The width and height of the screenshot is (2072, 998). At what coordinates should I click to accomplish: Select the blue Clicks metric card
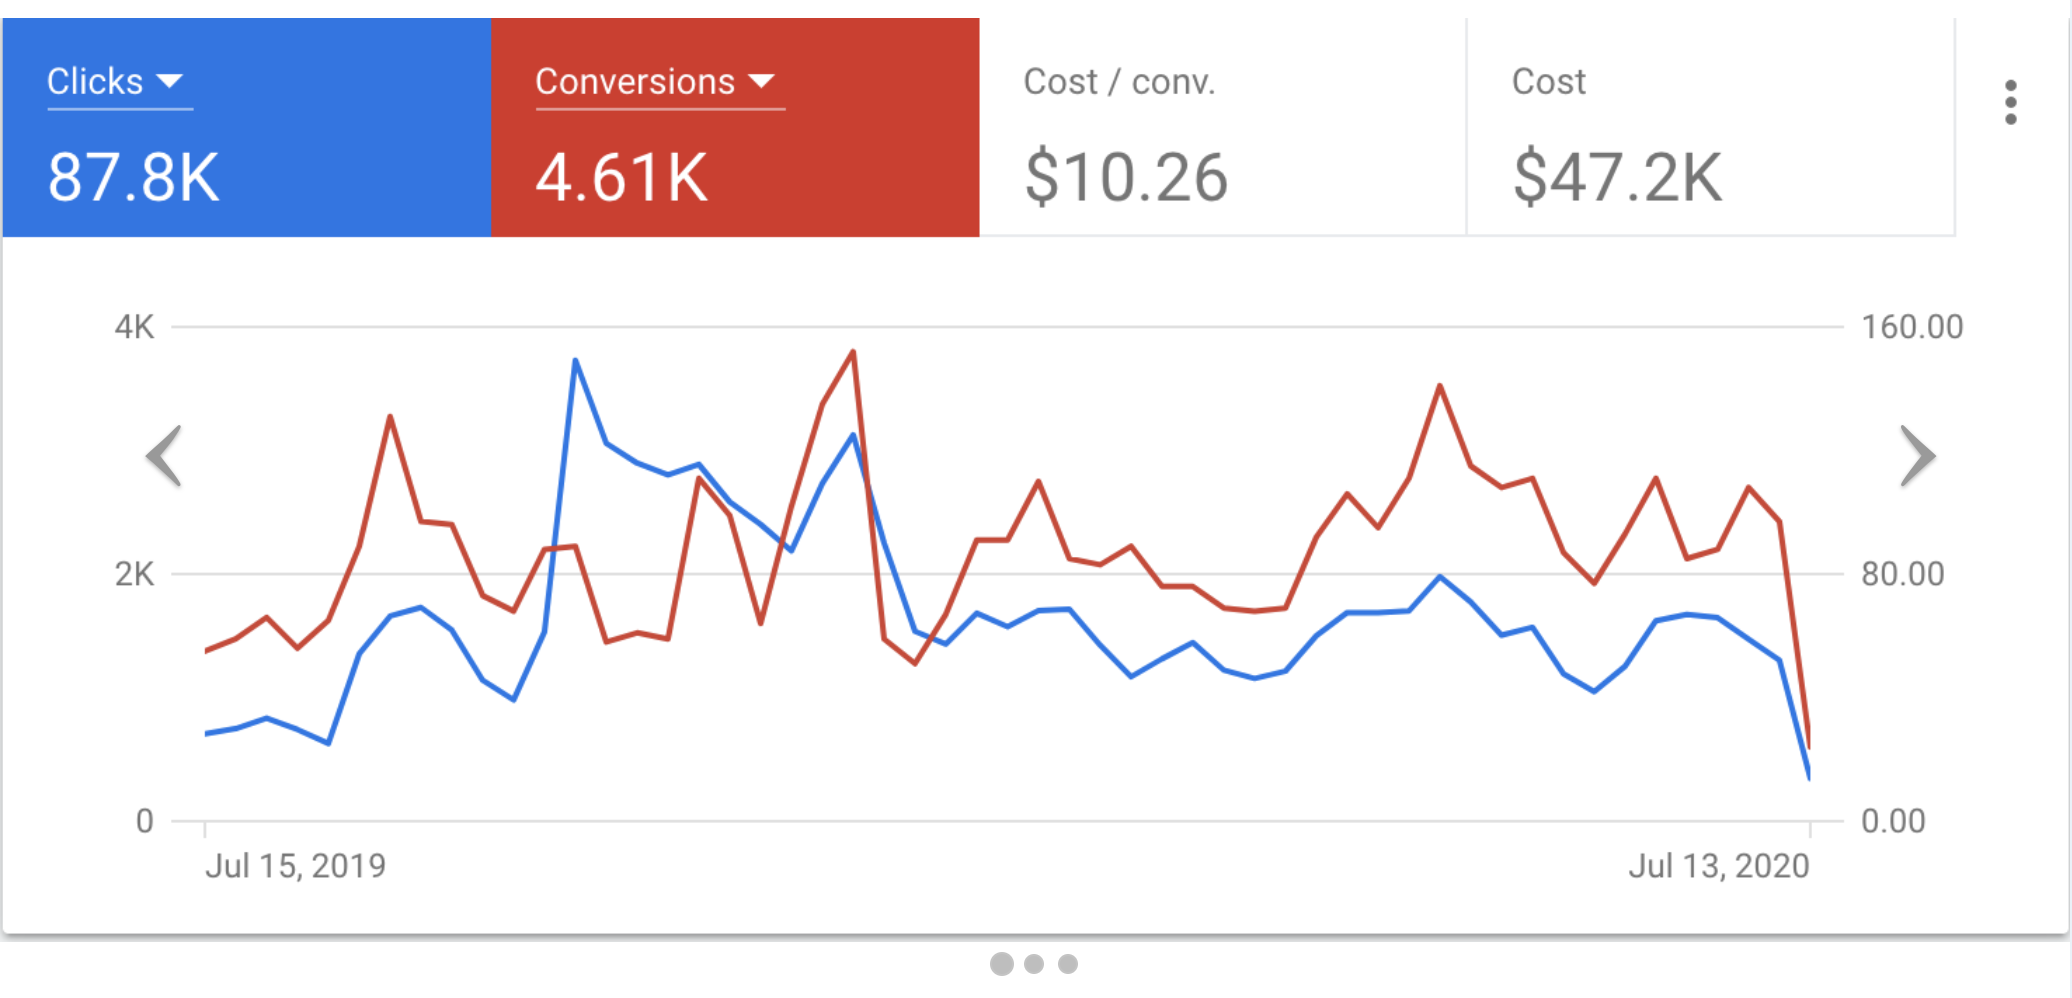click(x=247, y=127)
